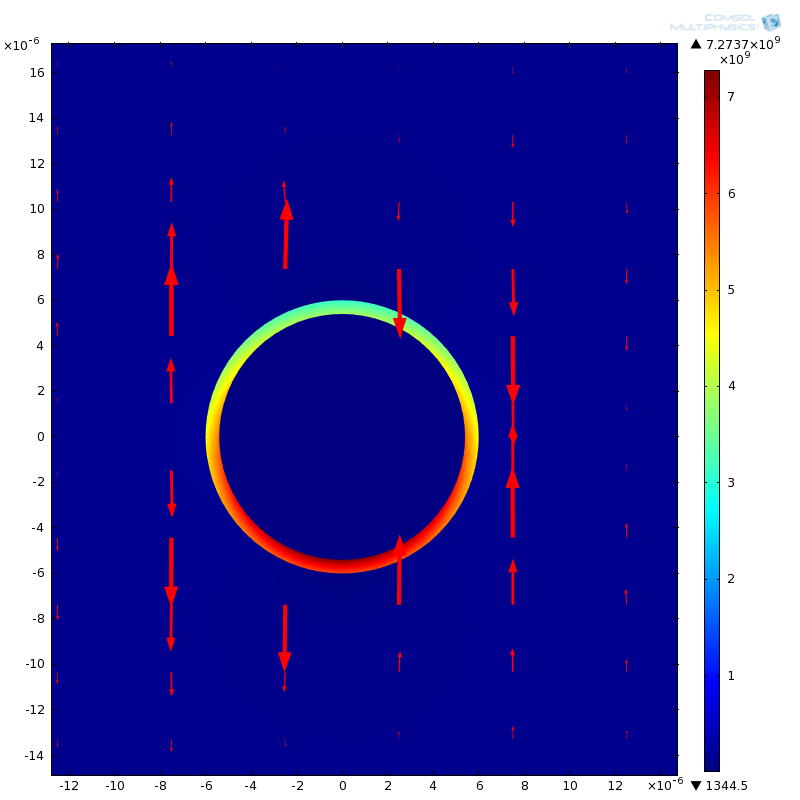Click the downward triangle minimum marker below legend
Viewport: 800px width, 800px height.
tap(696, 785)
